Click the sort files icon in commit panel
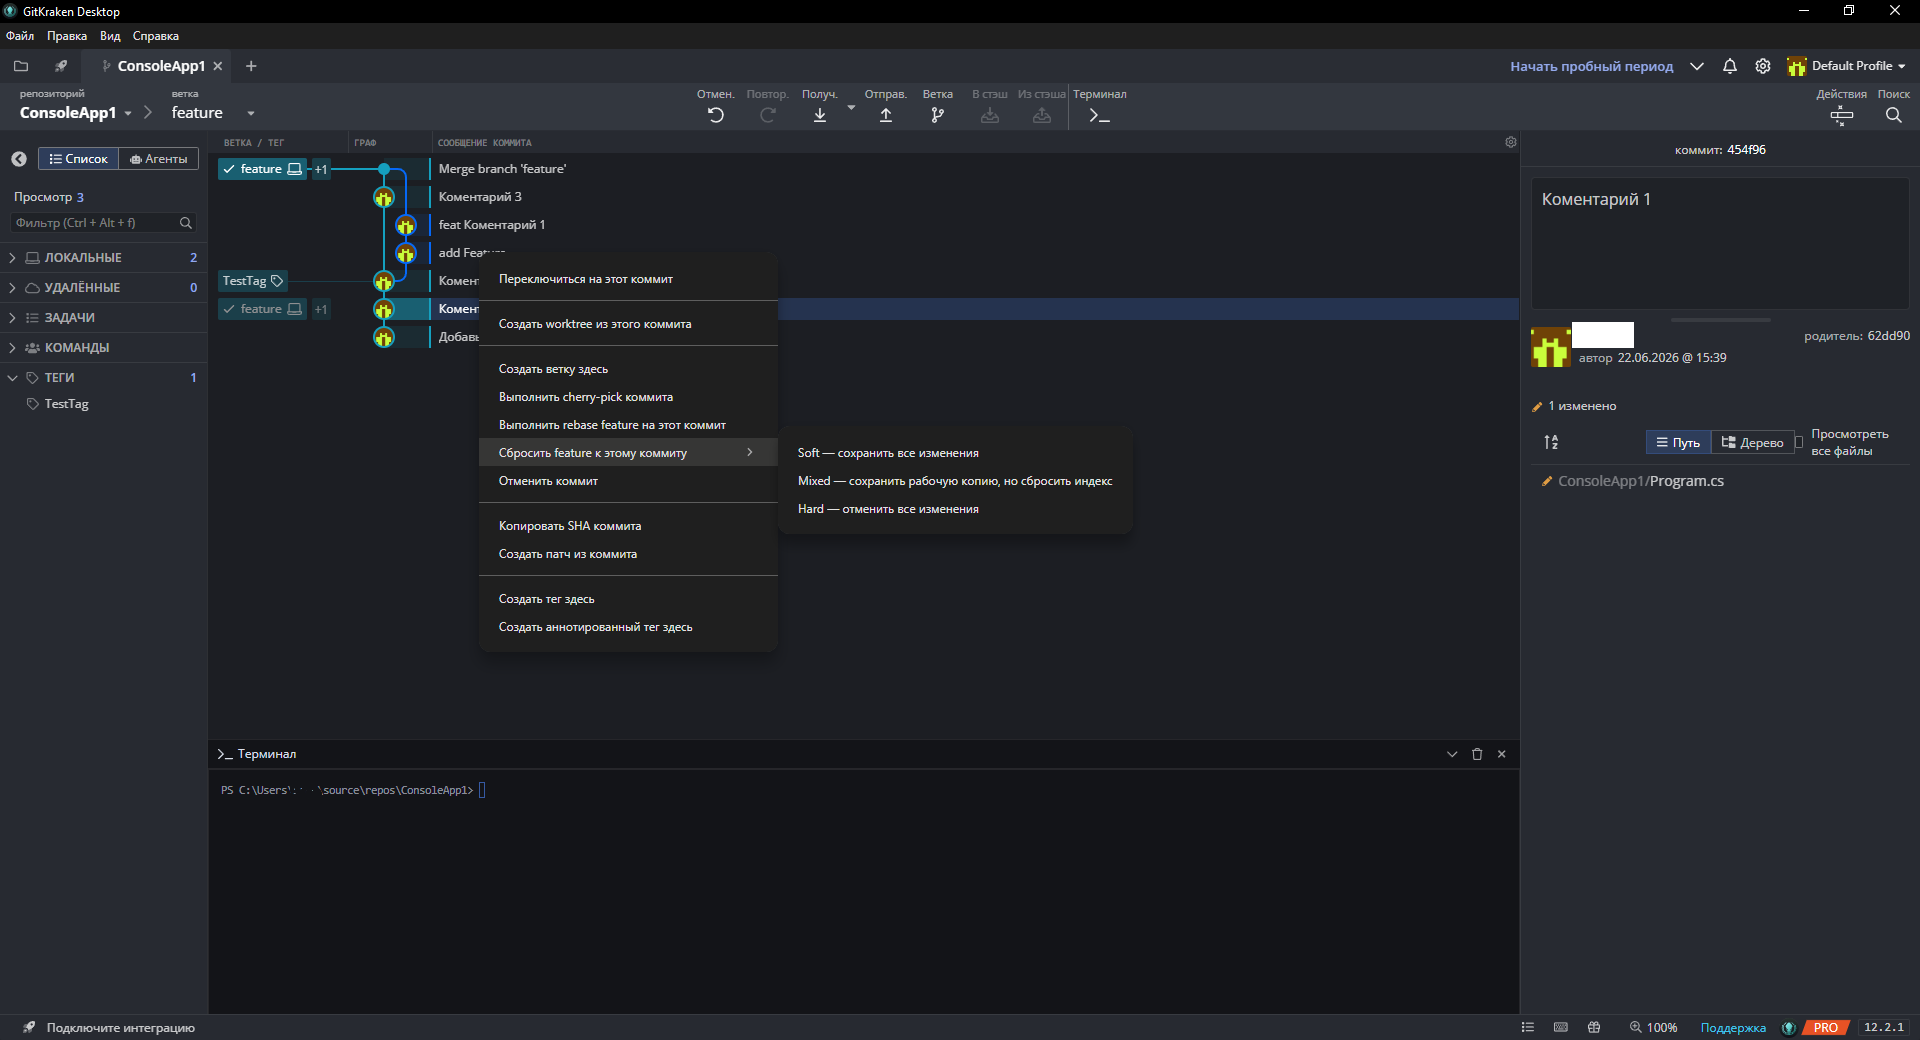The image size is (1920, 1040). tap(1551, 442)
